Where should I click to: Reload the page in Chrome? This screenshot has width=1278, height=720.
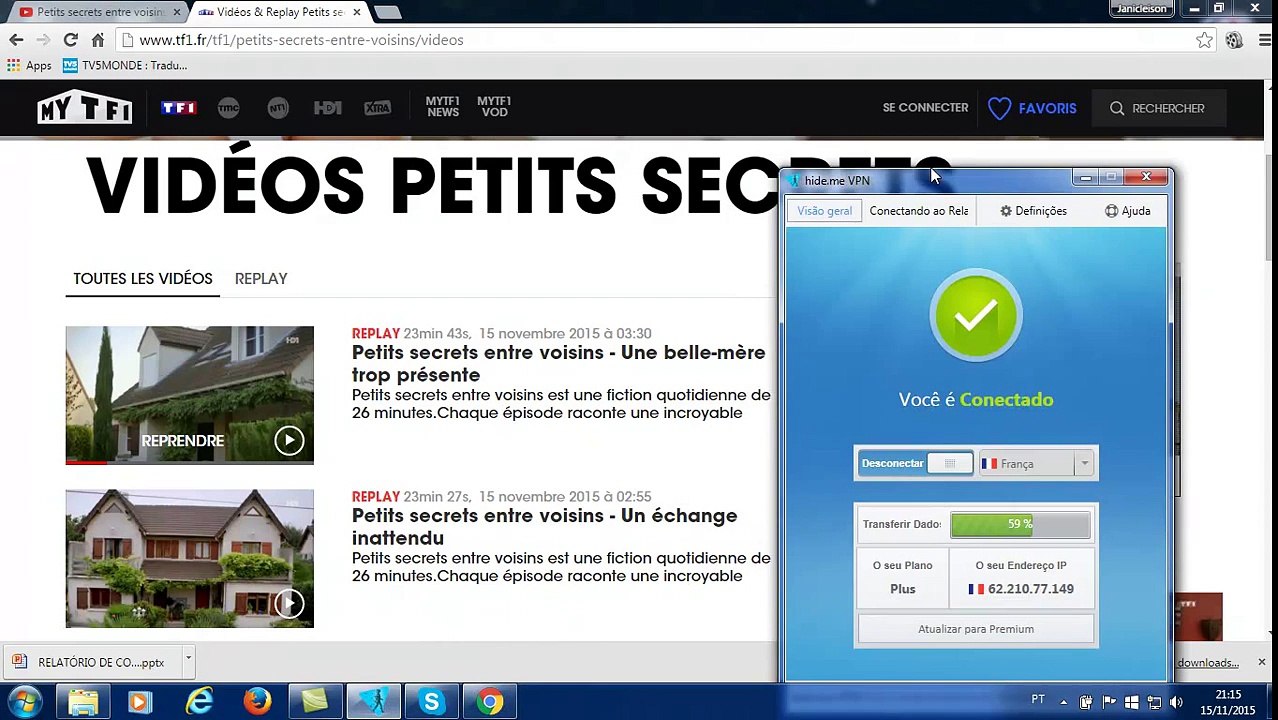pos(70,40)
